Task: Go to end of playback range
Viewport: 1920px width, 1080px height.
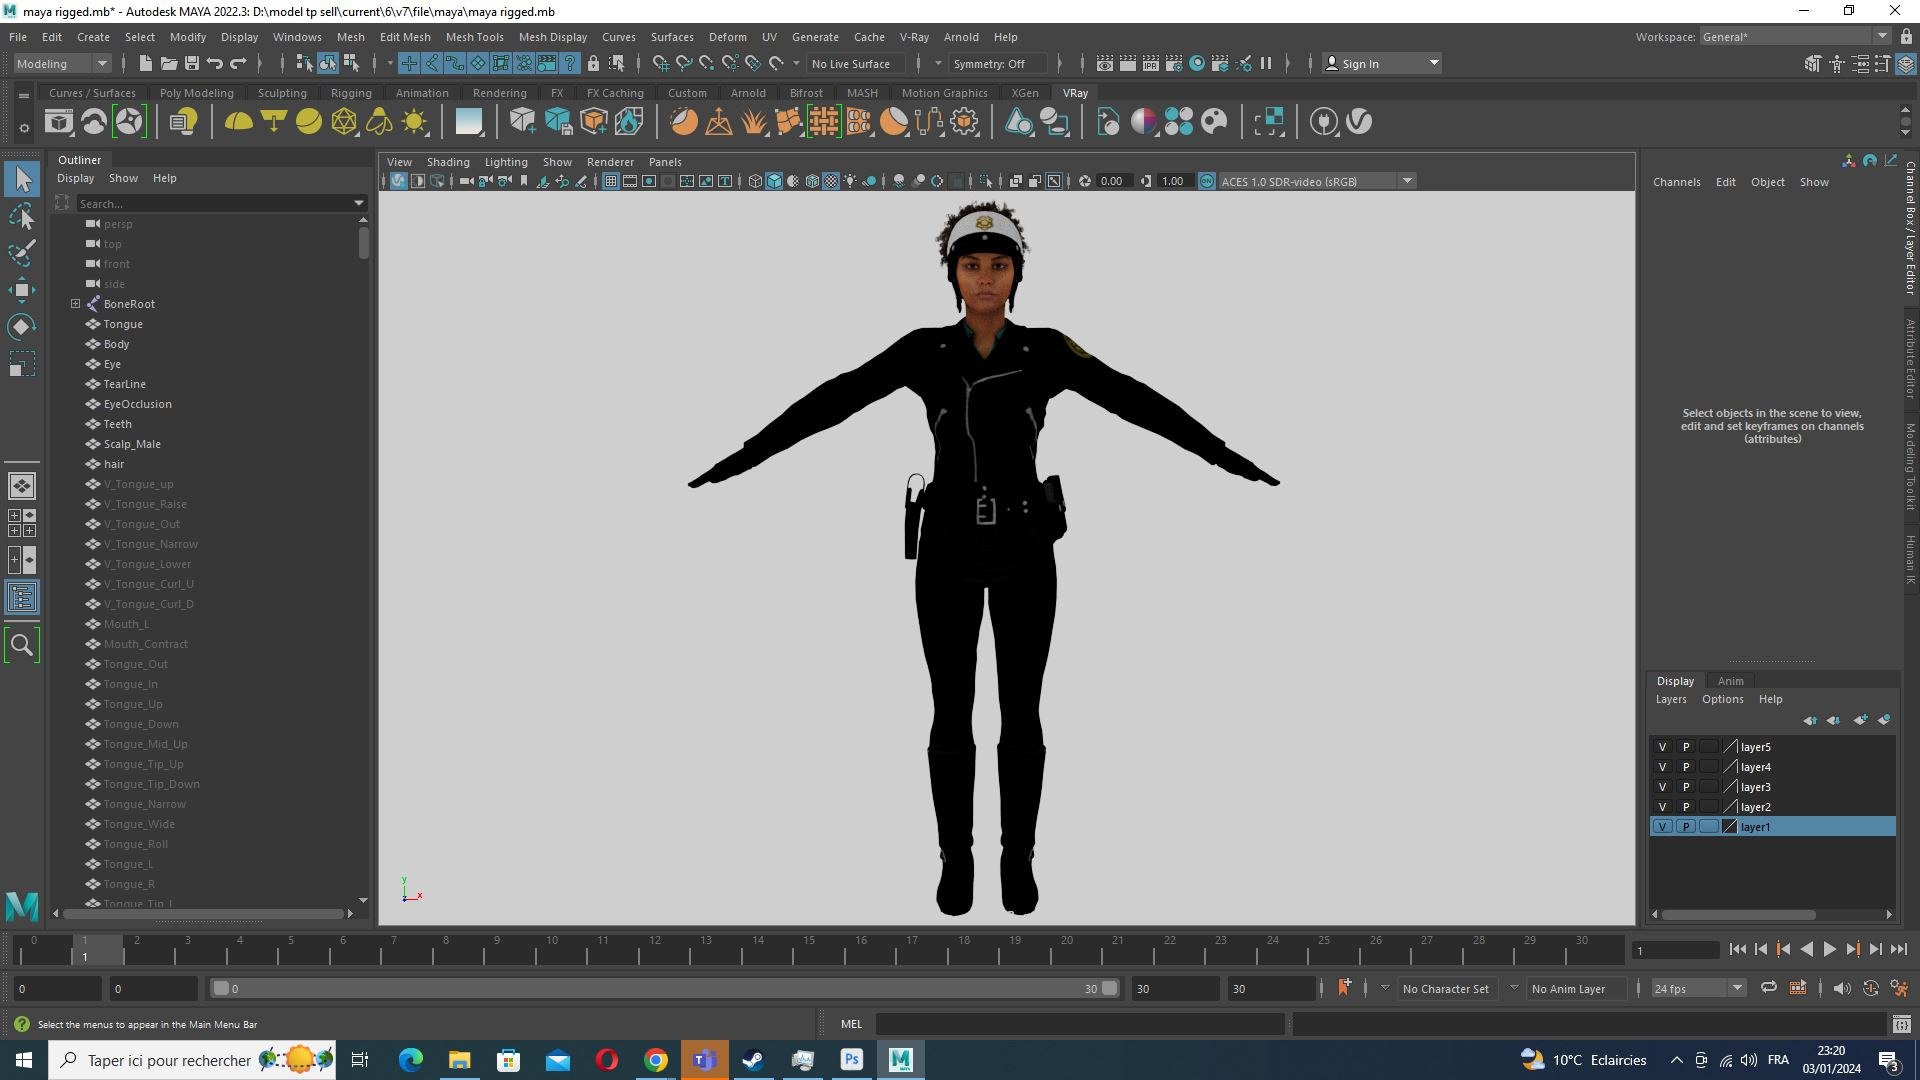Action: (x=1898, y=950)
